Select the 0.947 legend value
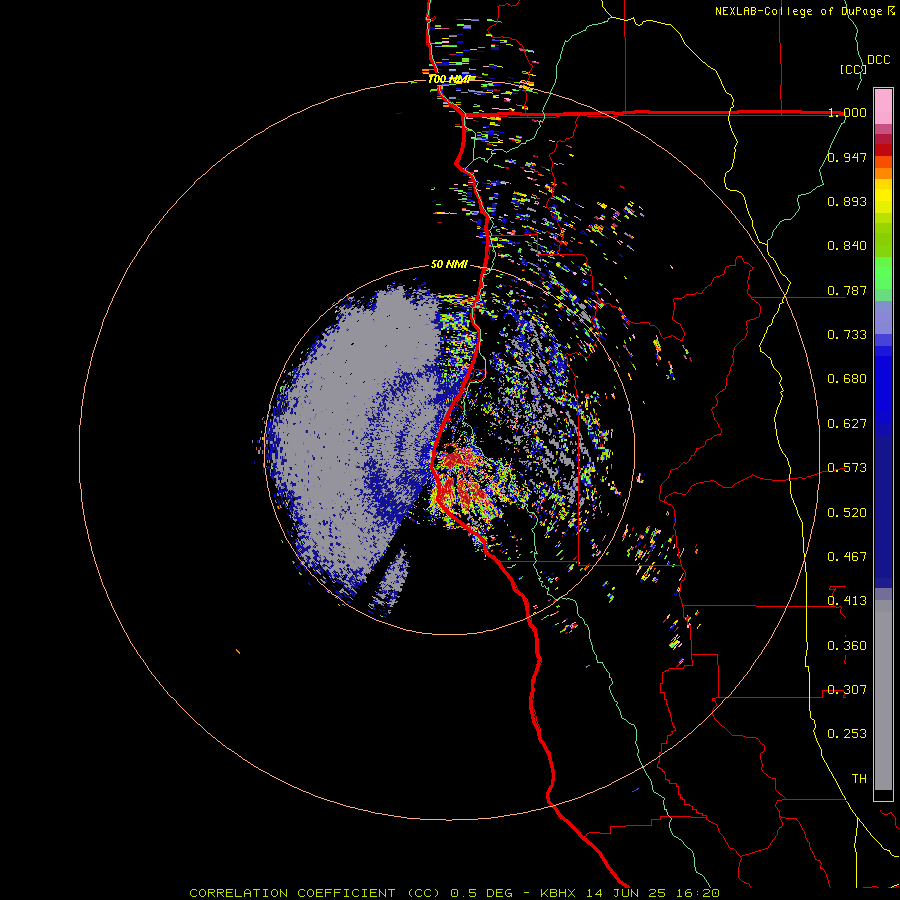 847,157
